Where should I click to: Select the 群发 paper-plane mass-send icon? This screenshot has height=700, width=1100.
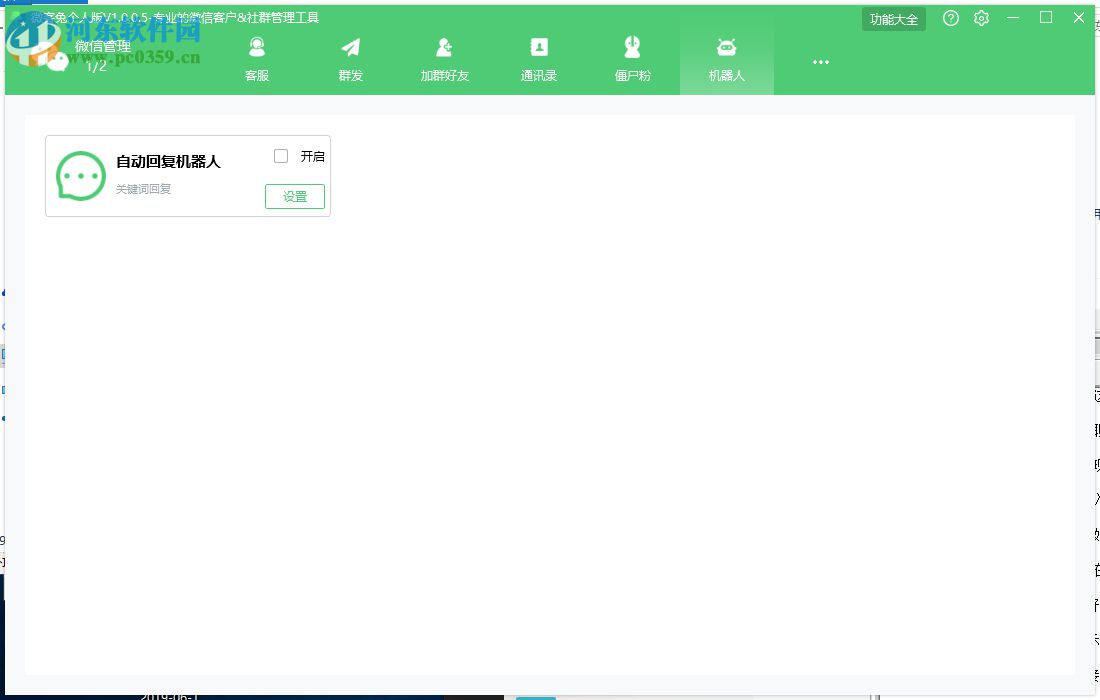pyautogui.click(x=350, y=46)
